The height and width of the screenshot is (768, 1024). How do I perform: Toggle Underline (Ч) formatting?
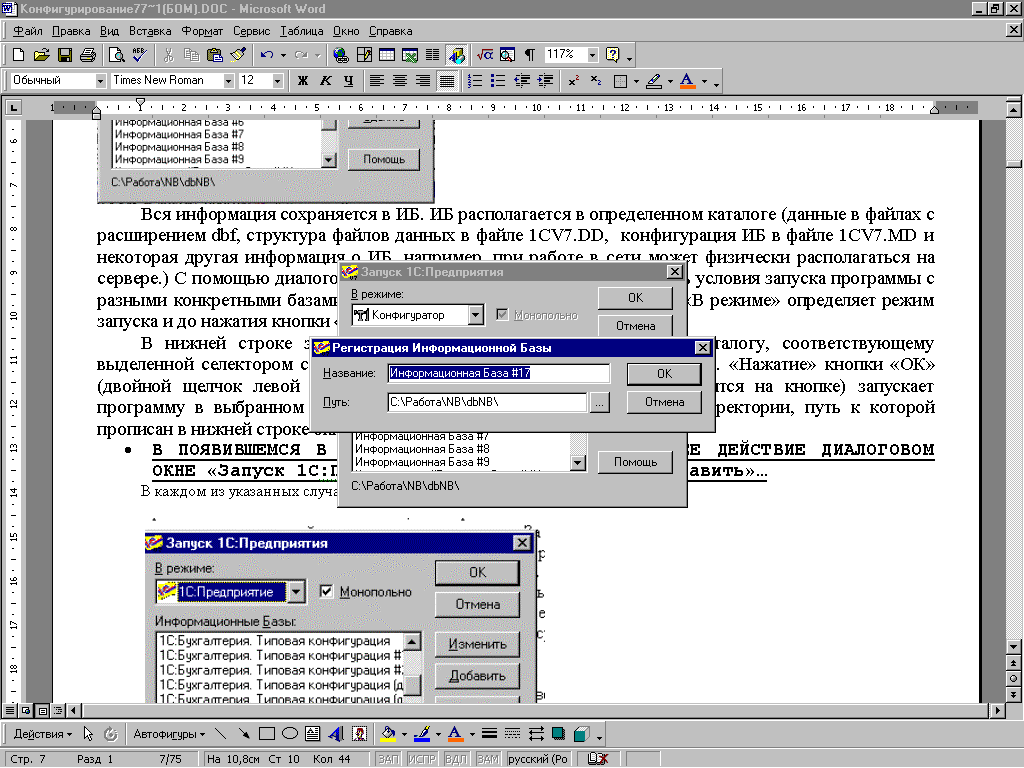(348, 81)
